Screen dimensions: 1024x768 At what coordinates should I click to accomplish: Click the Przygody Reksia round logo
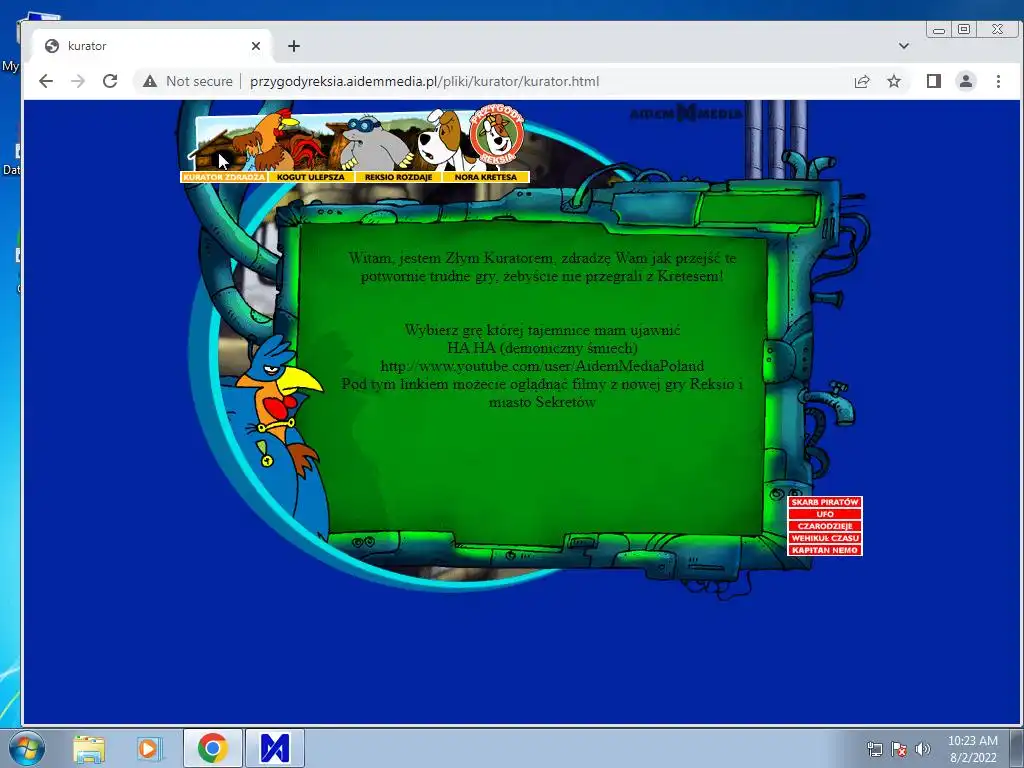coord(497,137)
